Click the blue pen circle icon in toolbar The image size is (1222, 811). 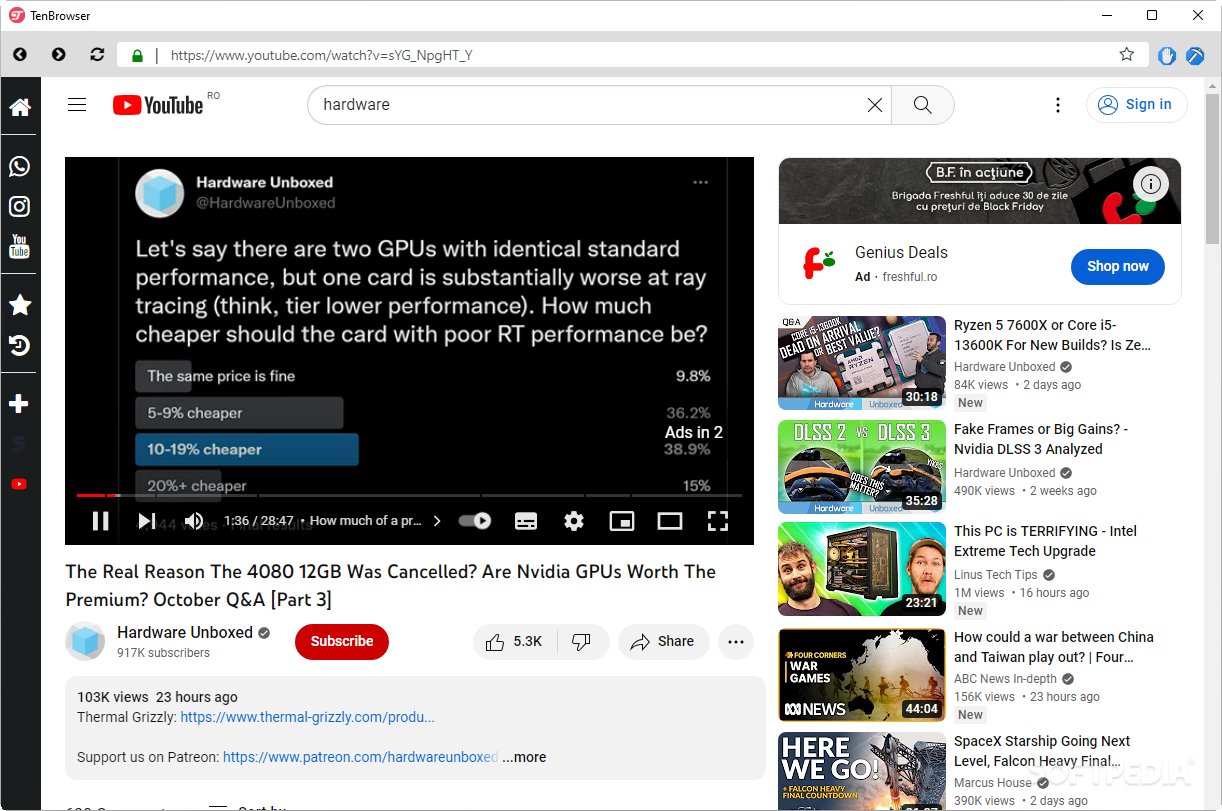click(x=1195, y=55)
